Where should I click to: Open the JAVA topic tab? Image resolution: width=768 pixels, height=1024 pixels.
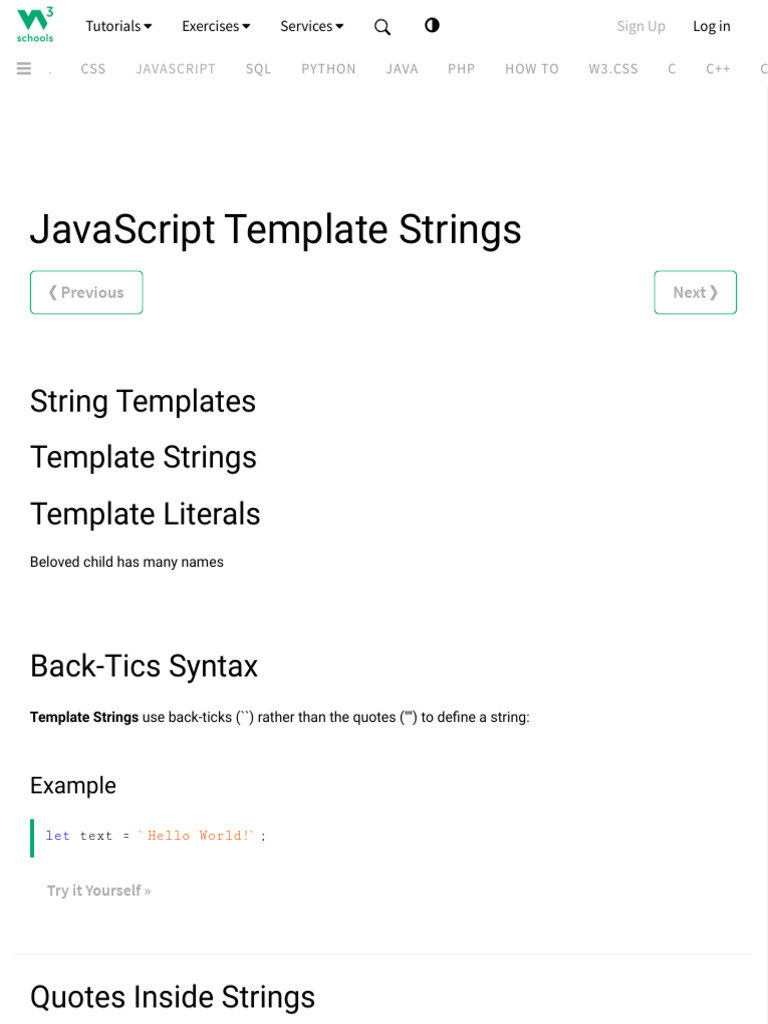(x=402, y=69)
